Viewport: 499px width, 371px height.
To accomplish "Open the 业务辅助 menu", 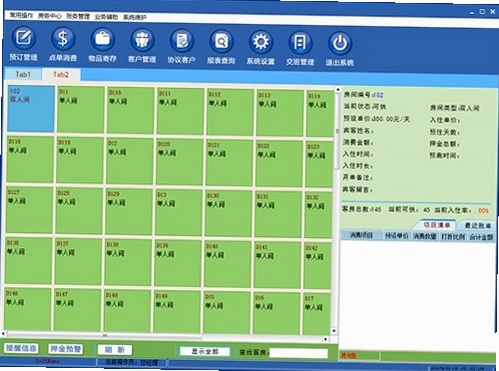I will pyautogui.click(x=106, y=17).
